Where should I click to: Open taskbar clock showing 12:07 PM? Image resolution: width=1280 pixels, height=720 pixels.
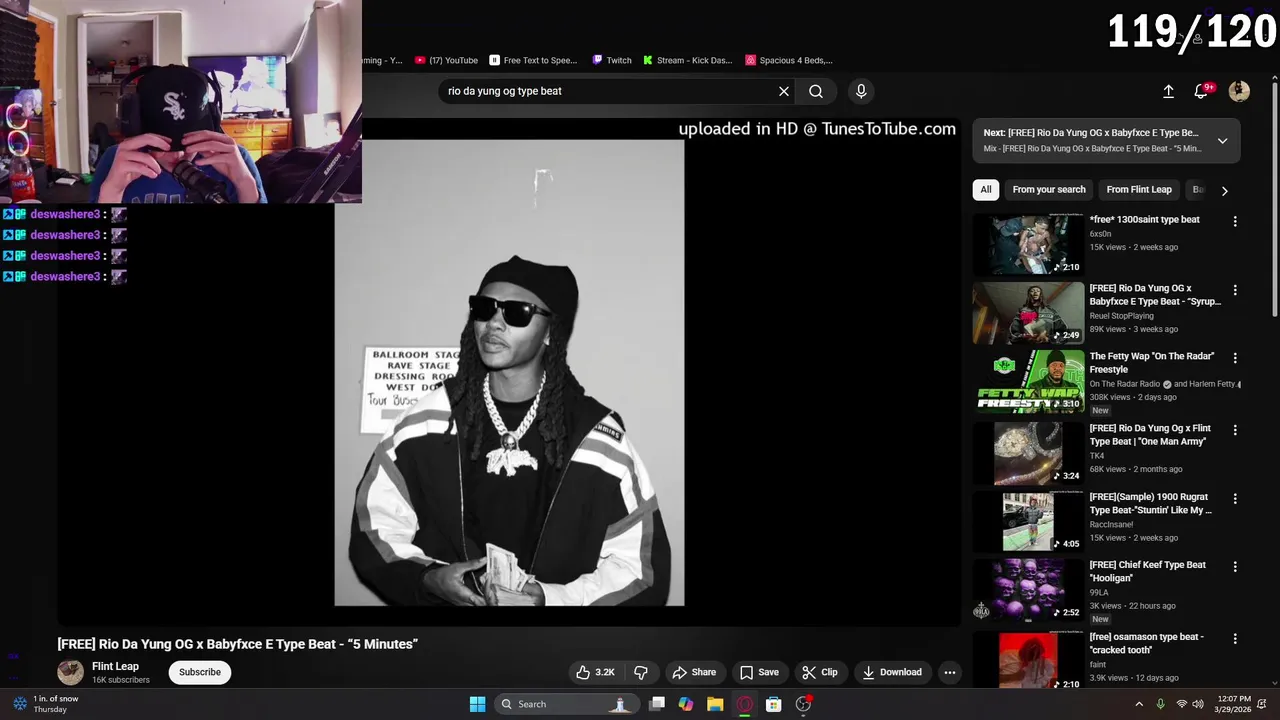click(x=1234, y=704)
